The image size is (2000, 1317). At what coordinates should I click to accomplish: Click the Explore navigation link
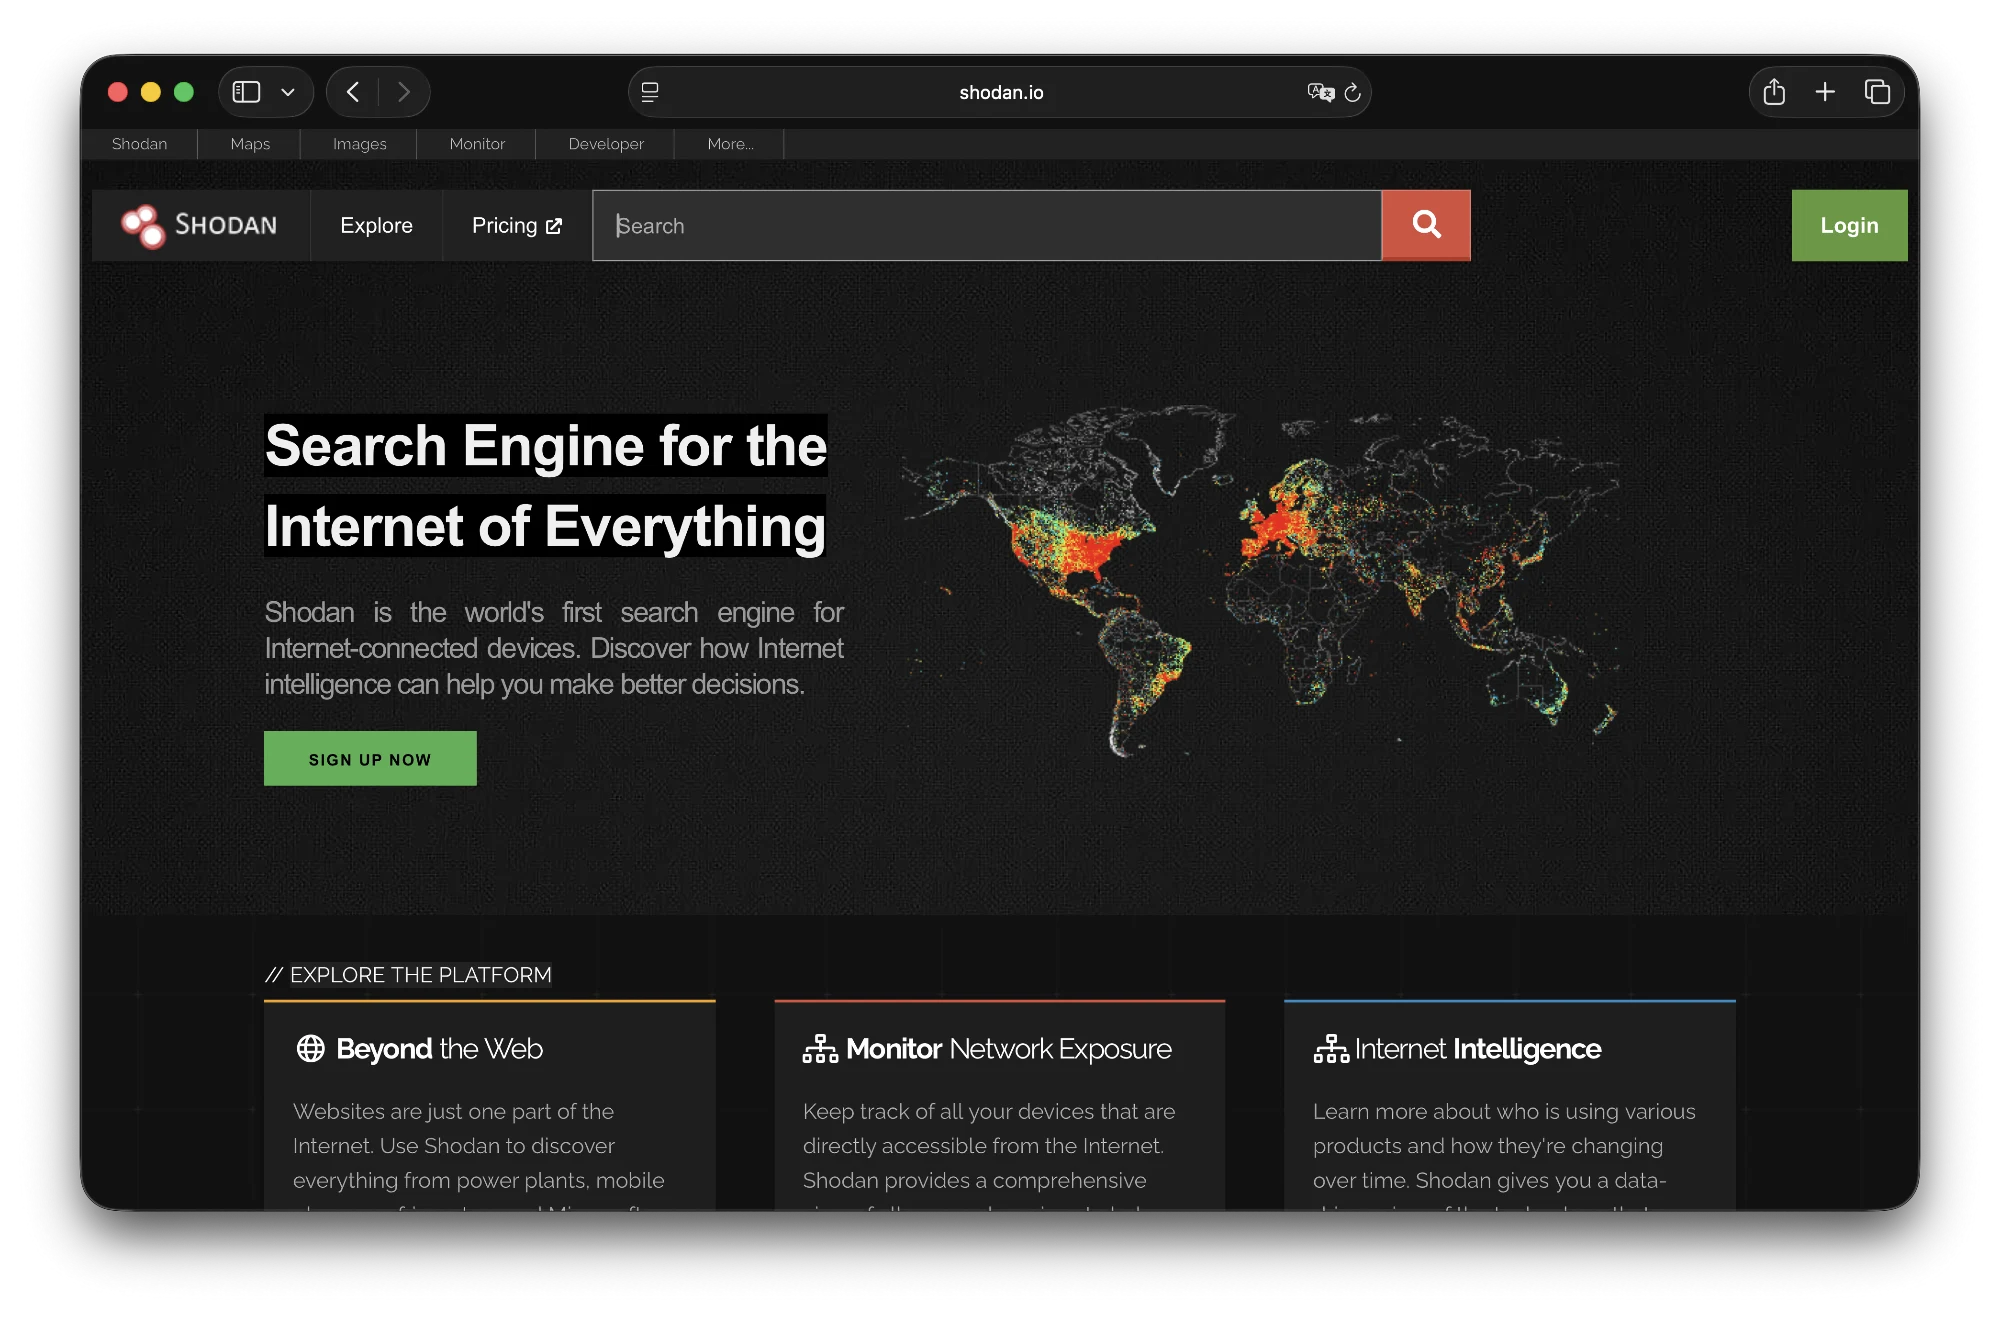[376, 225]
